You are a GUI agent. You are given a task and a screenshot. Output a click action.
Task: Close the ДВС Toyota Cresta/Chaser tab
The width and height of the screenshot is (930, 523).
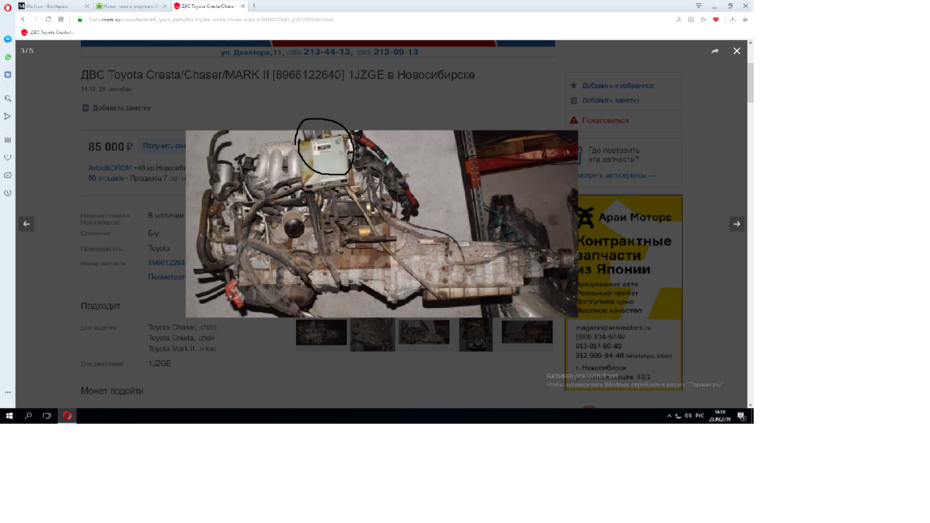243,6
